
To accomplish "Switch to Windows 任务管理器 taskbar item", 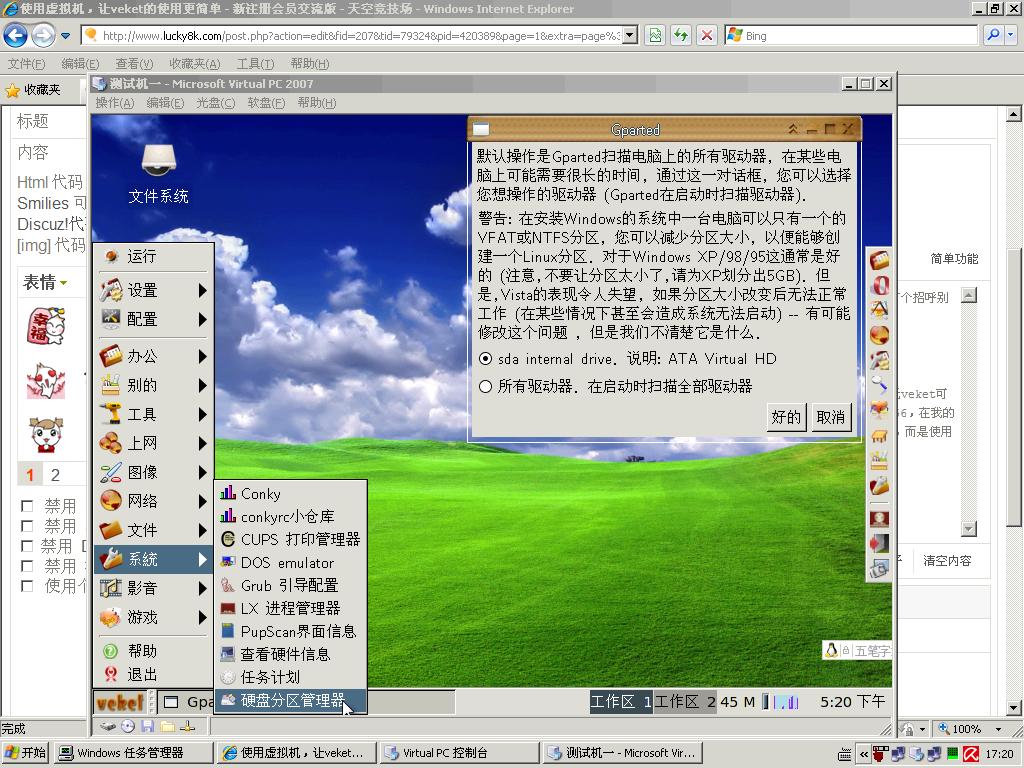I will tap(133, 753).
